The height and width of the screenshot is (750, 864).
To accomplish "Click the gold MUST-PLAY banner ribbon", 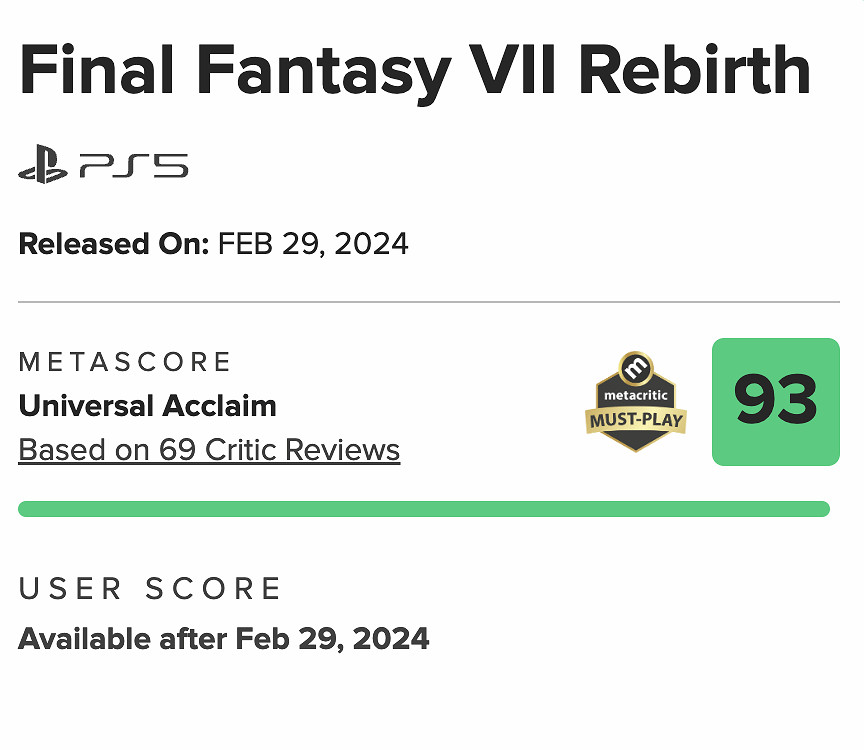I will point(636,420).
